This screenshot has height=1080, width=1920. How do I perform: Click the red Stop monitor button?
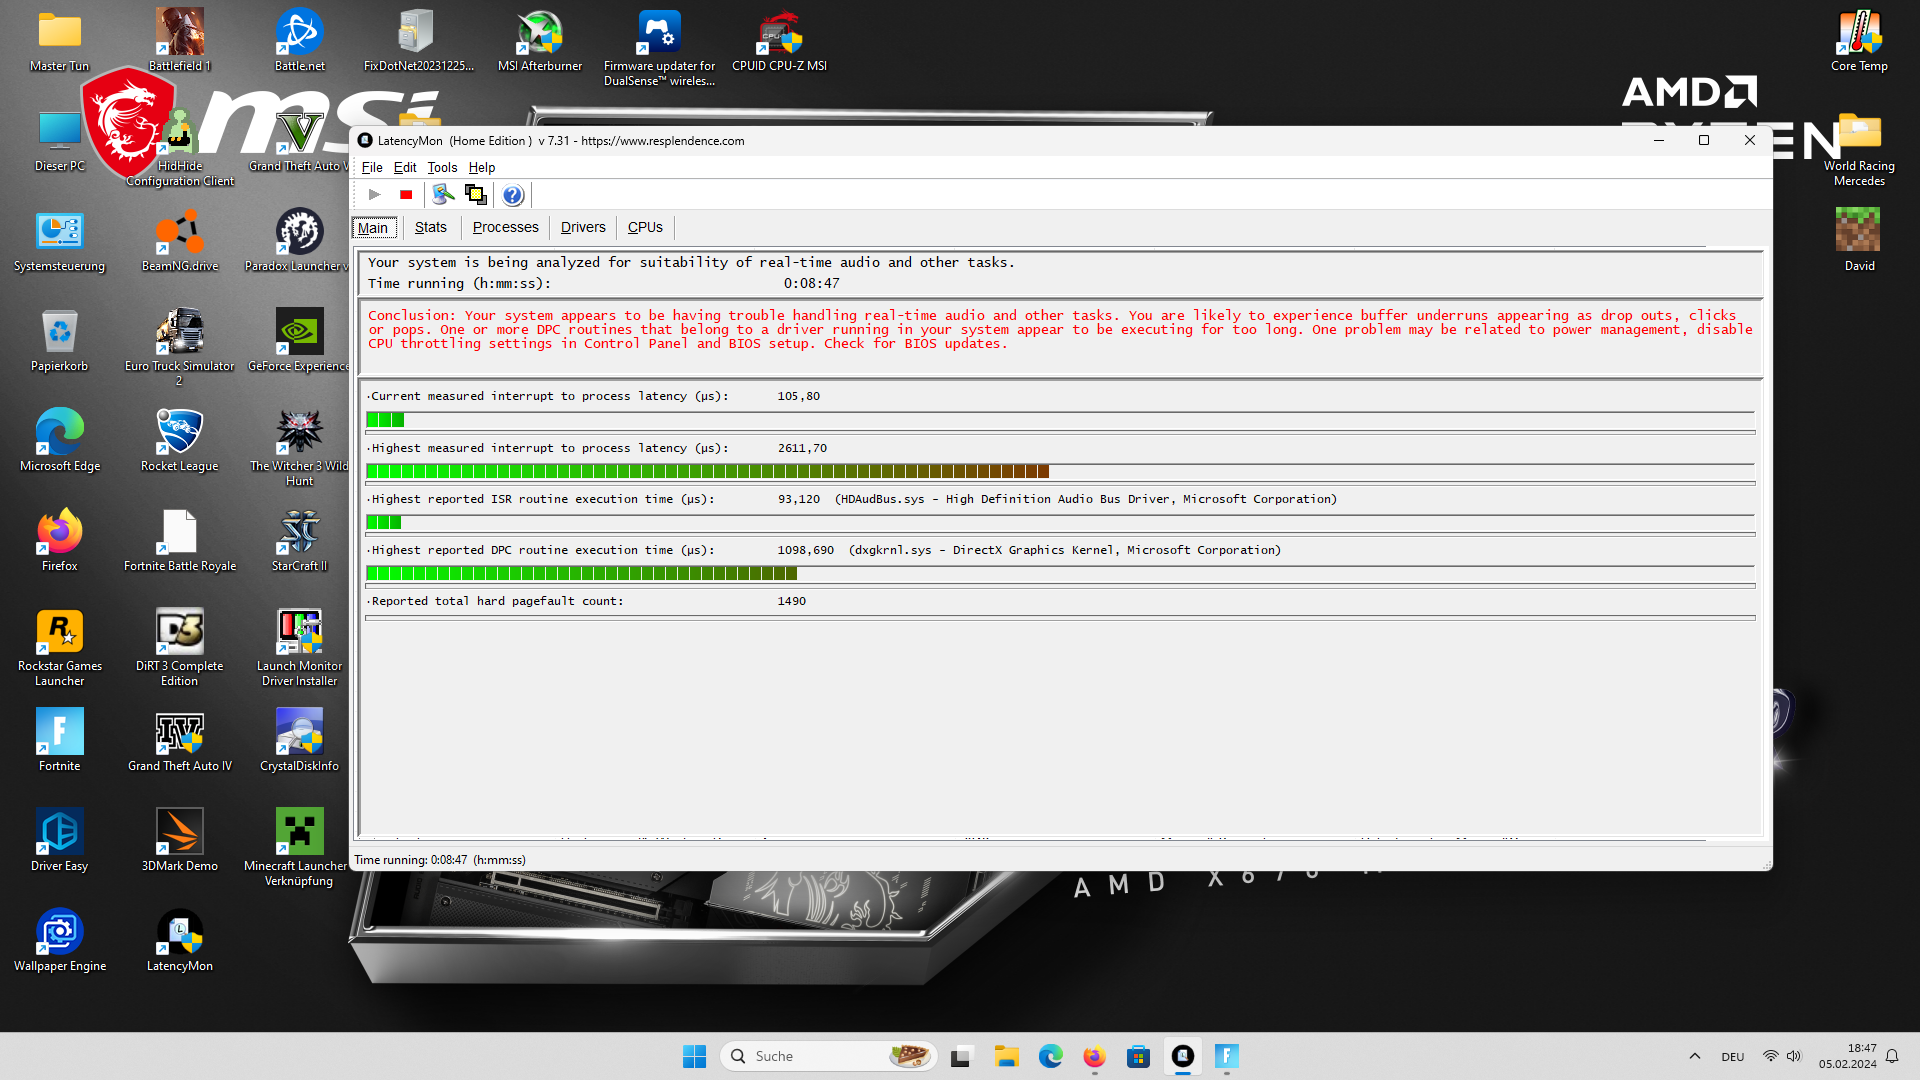click(406, 195)
